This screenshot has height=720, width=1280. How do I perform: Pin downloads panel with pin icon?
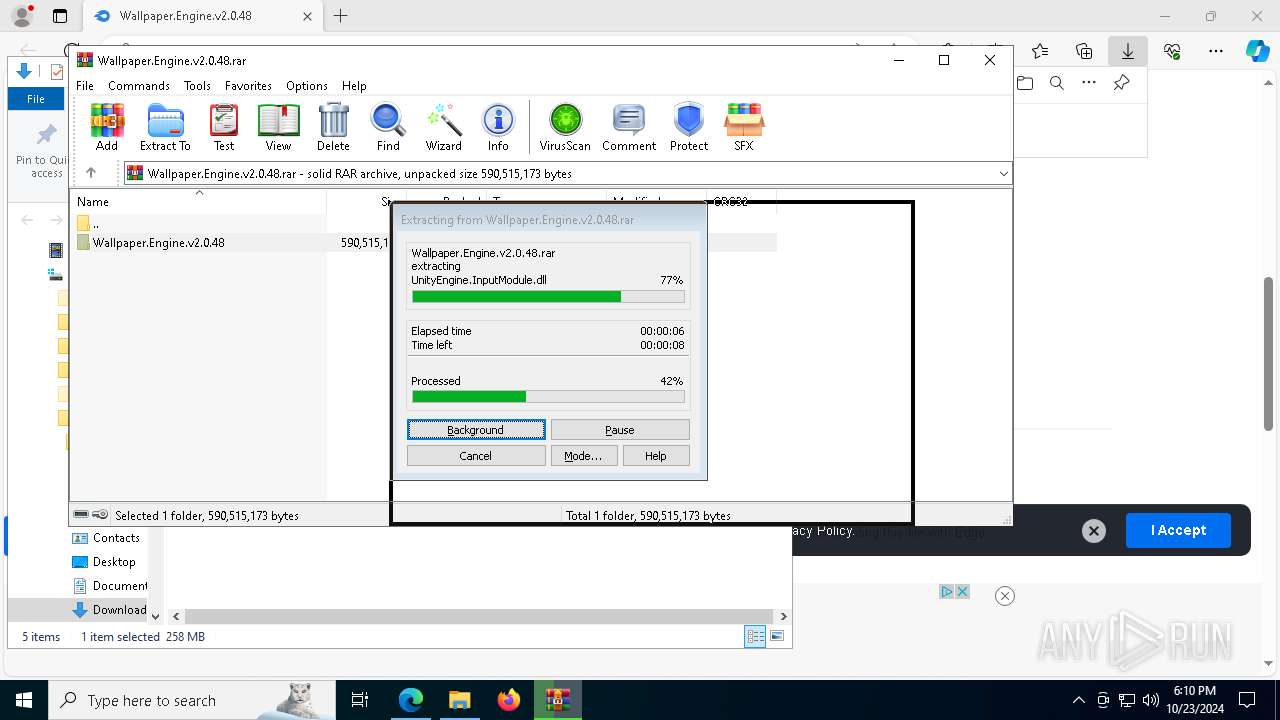pyautogui.click(x=1121, y=83)
